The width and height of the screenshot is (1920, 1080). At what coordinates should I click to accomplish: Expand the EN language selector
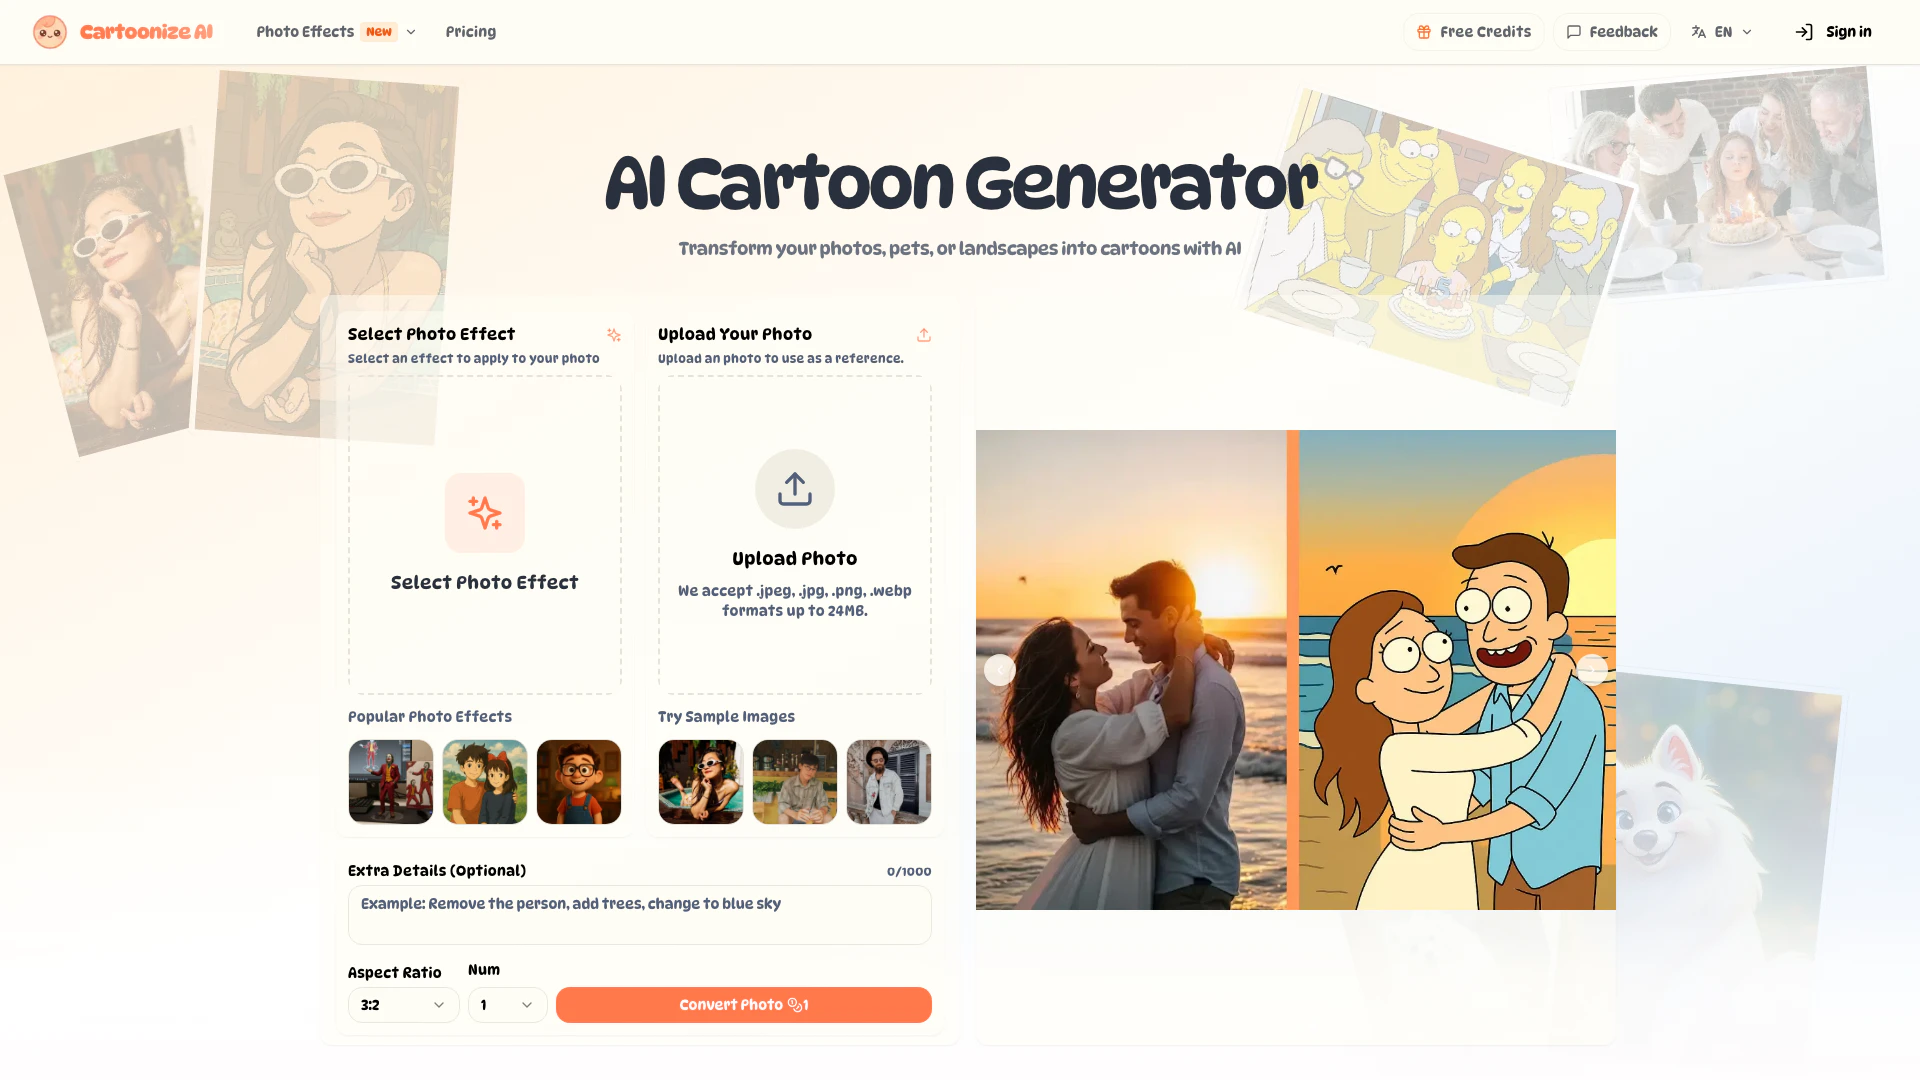(1722, 32)
